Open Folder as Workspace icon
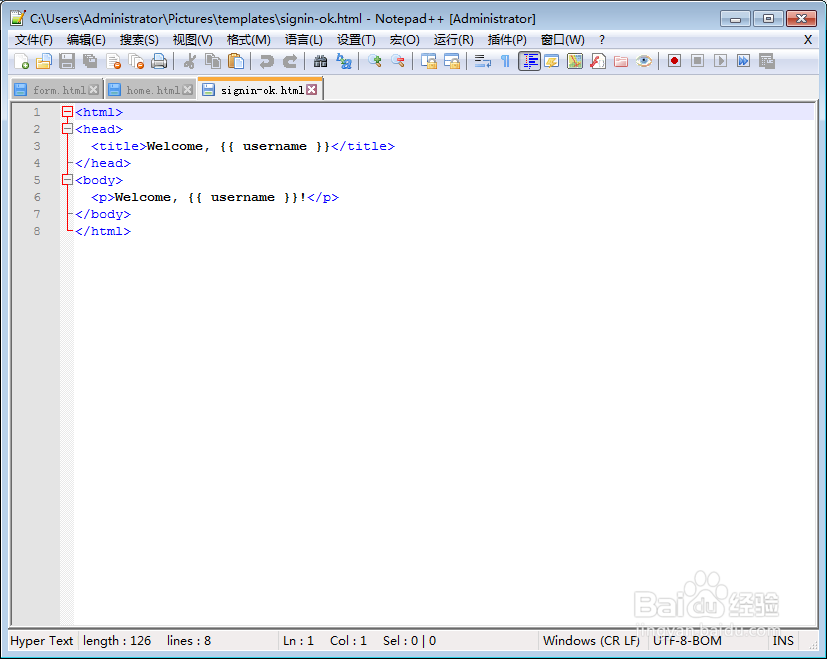The height and width of the screenshot is (659, 827). tap(621, 61)
